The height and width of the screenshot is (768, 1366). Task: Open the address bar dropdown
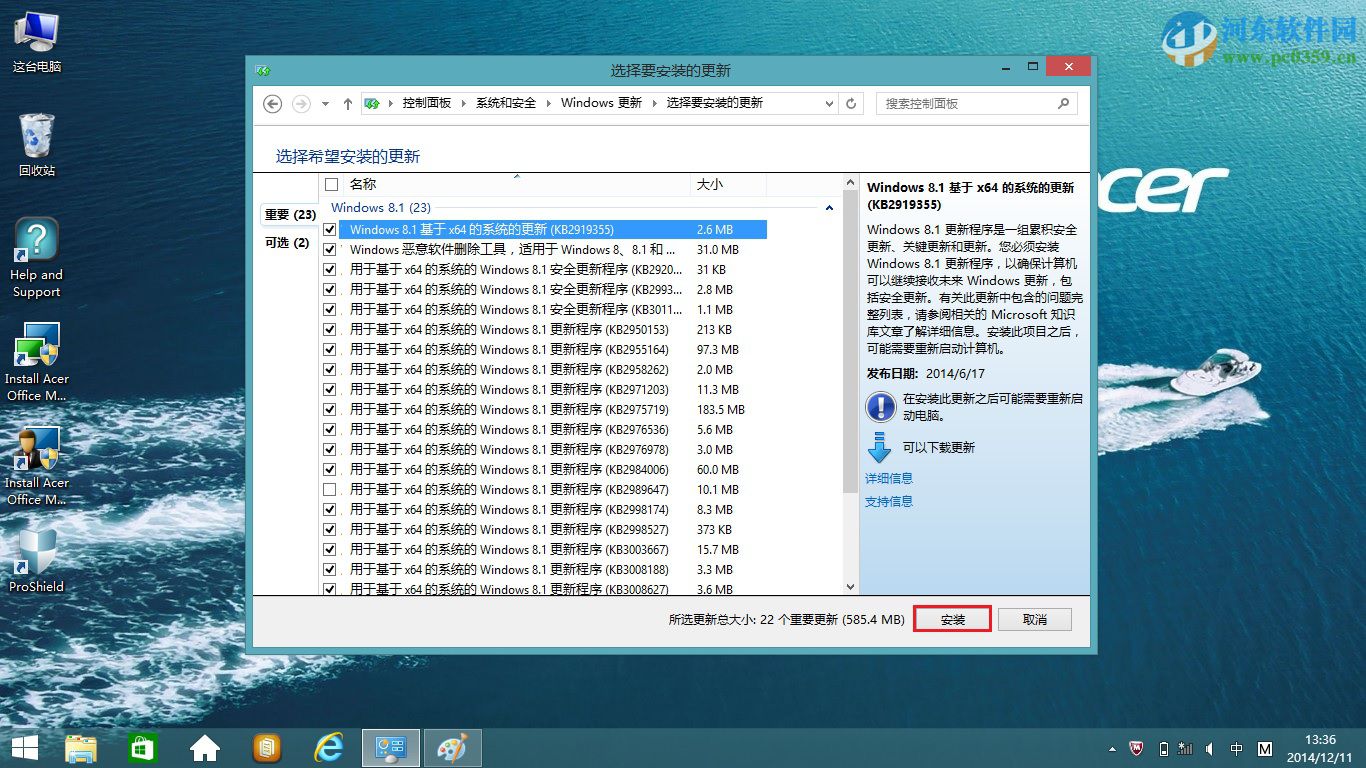(828, 103)
